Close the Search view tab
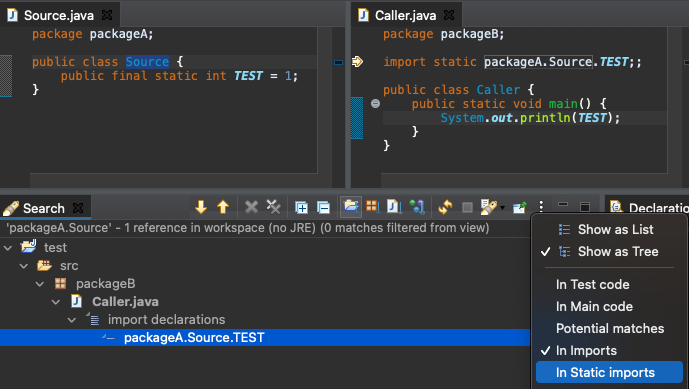689x389 pixels. click(78, 208)
